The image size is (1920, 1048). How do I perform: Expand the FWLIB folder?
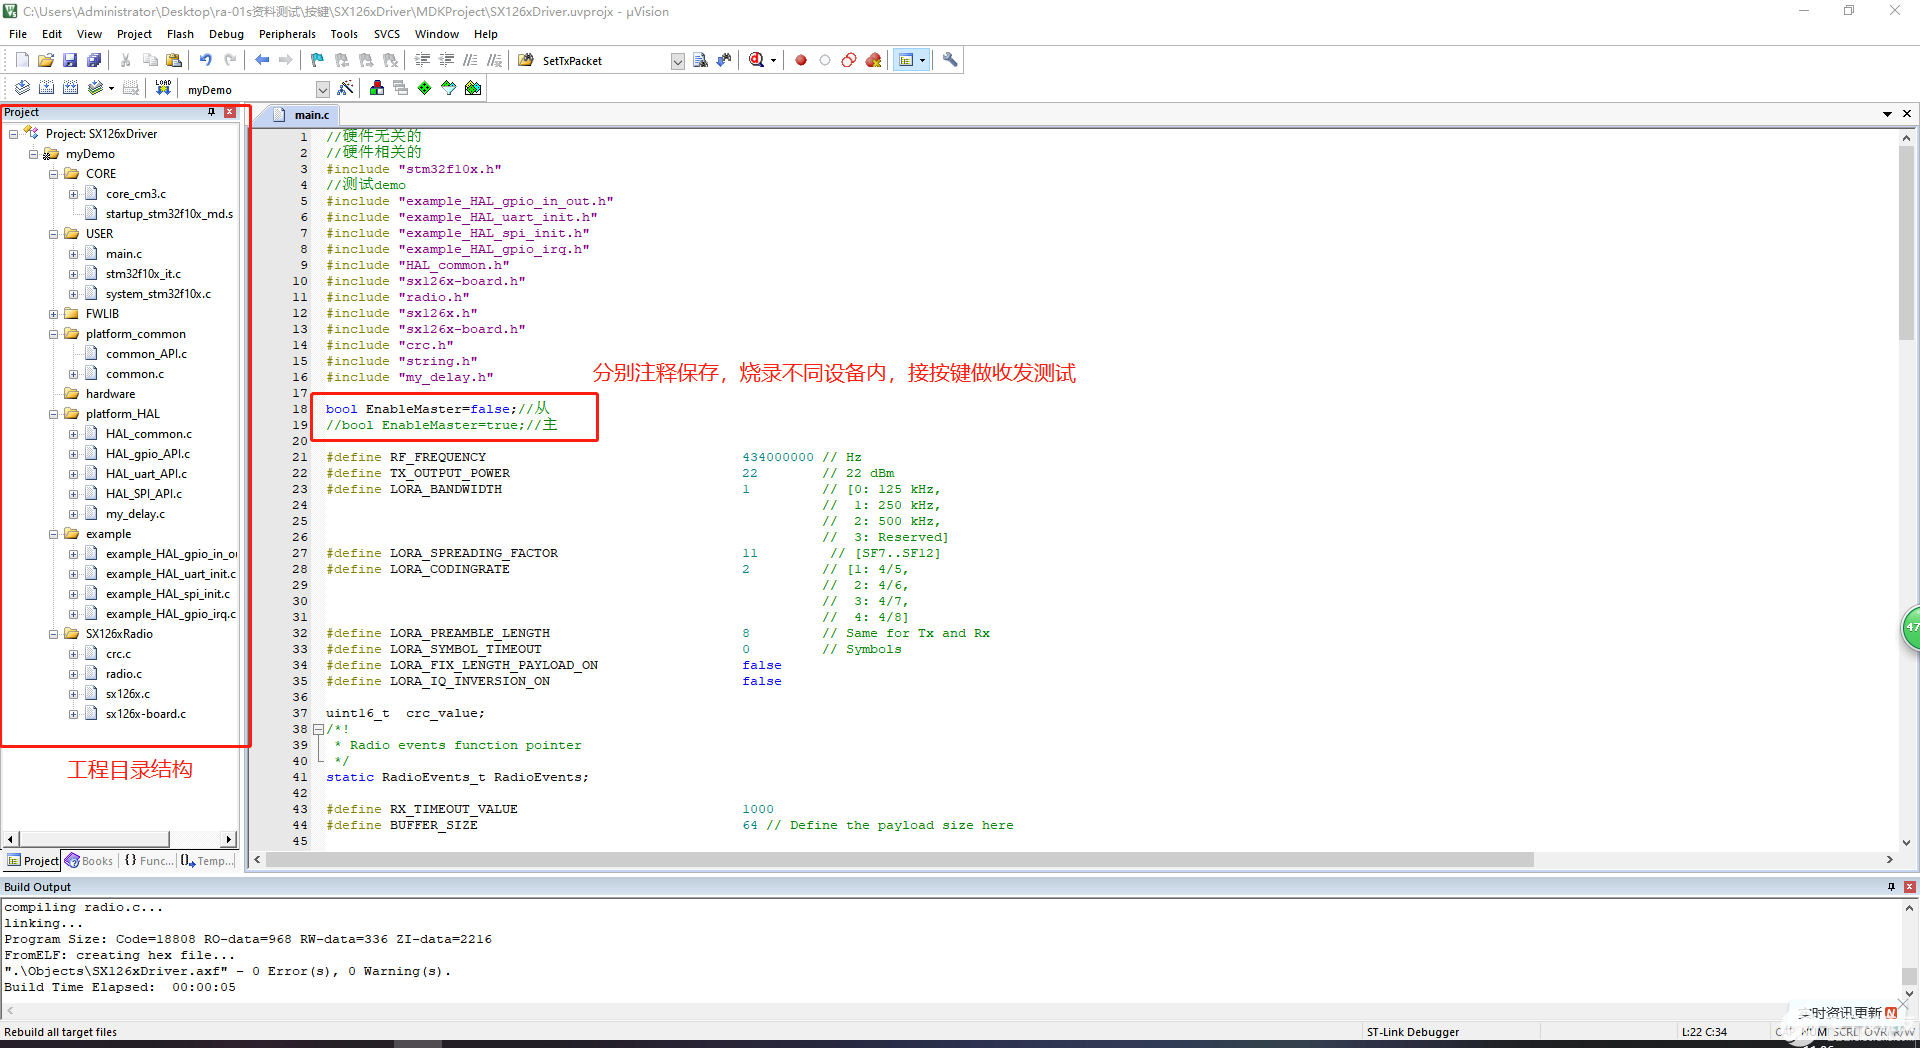point(54,314)
